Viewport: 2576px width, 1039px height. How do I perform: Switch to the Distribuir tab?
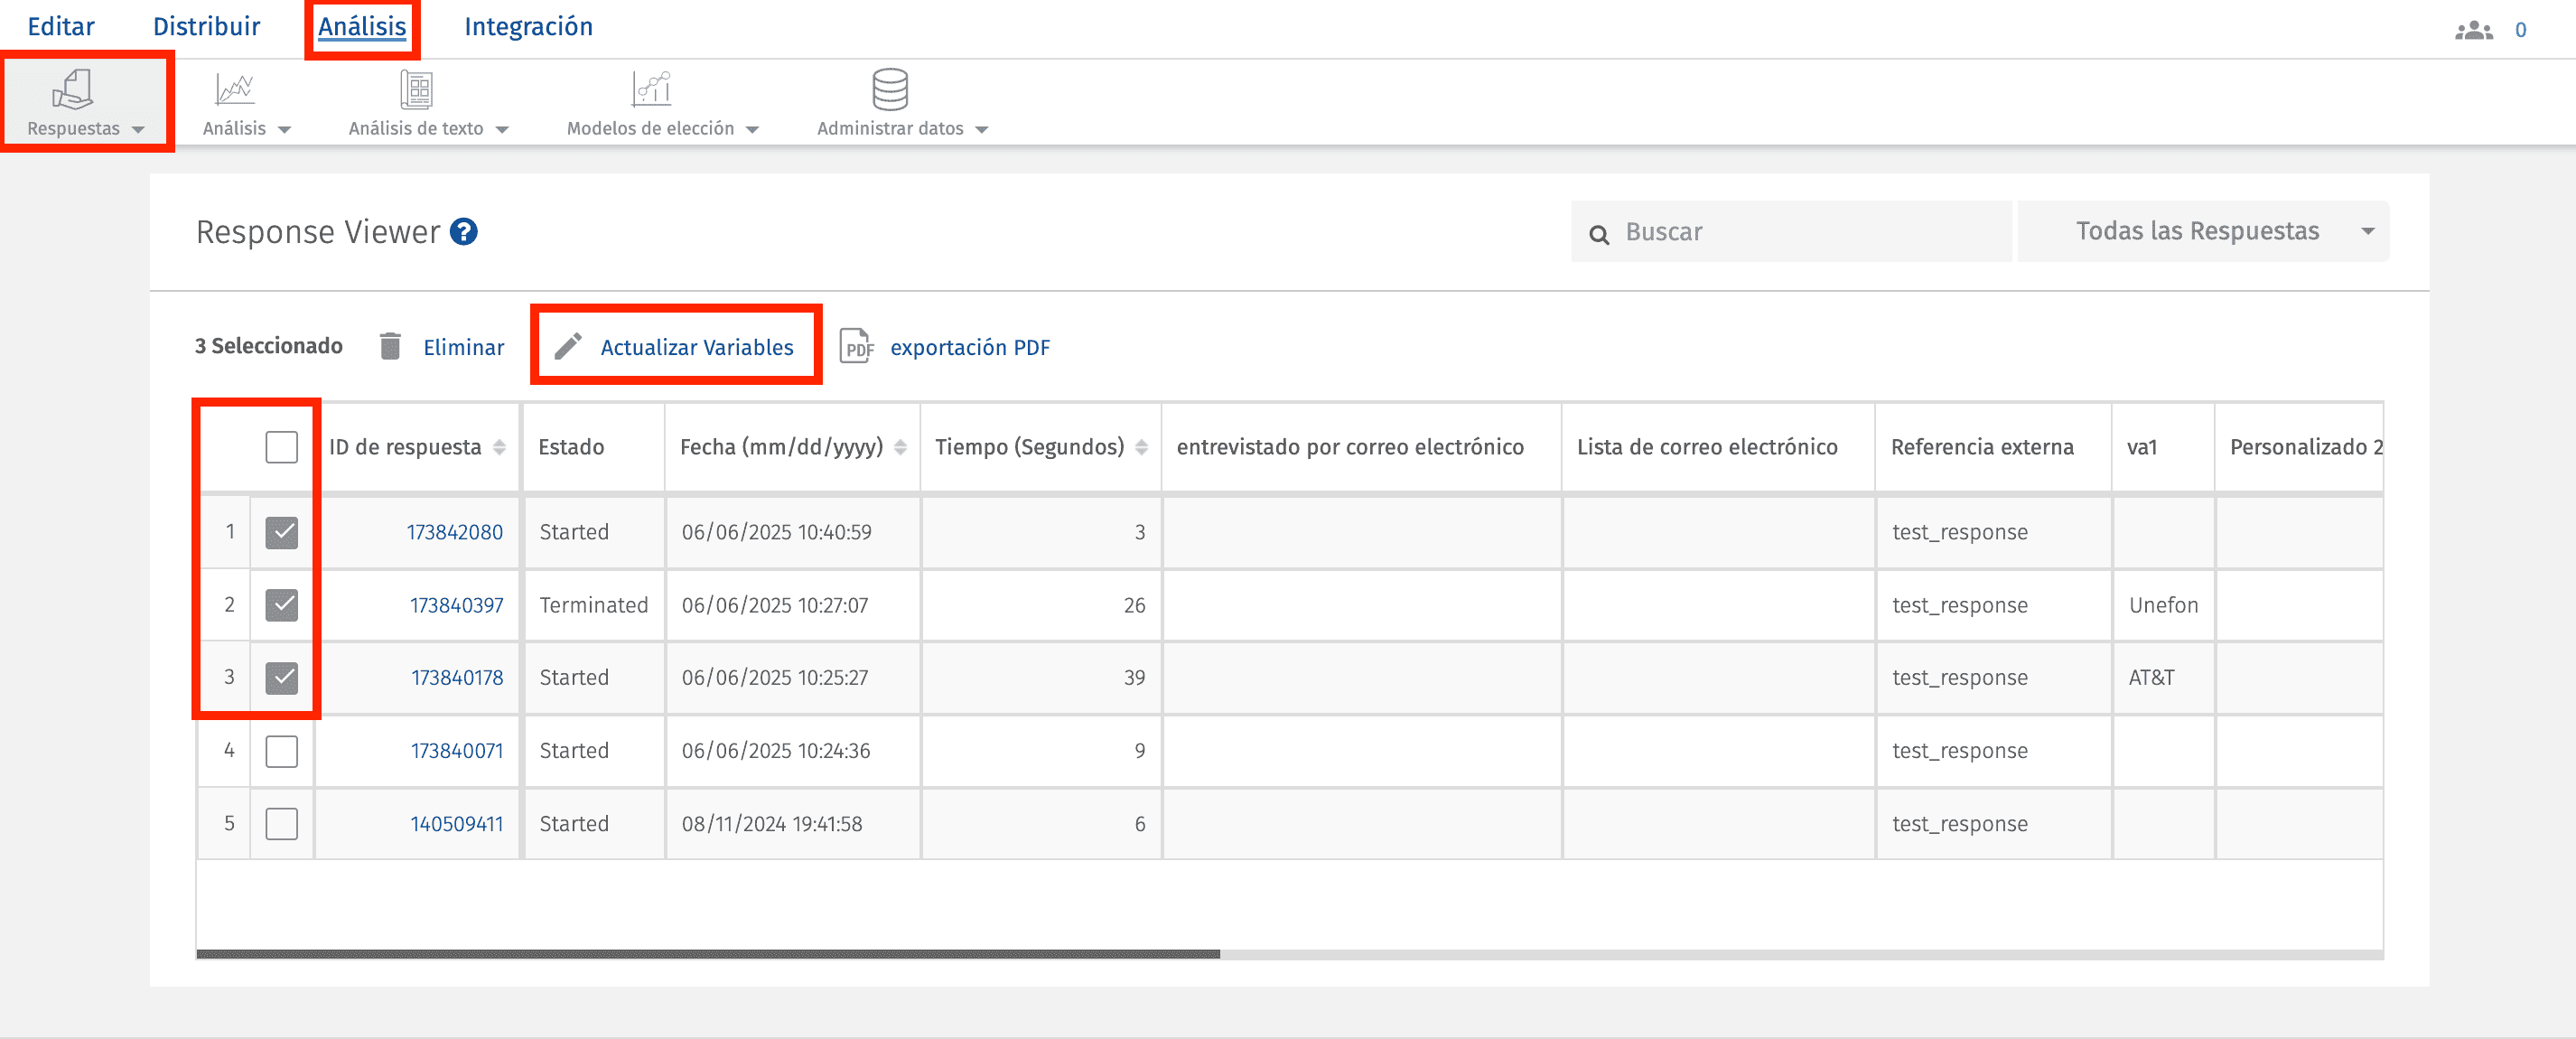pyautogui.click(x=206, y=27)
